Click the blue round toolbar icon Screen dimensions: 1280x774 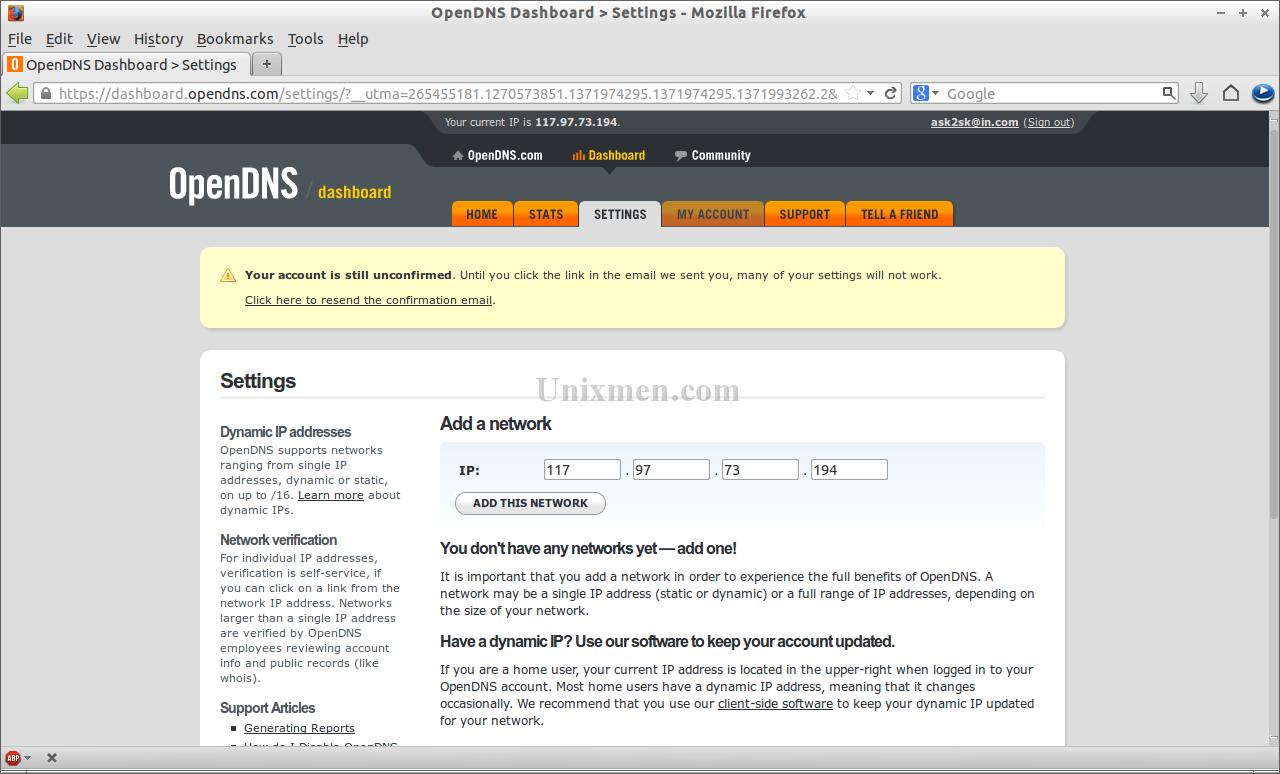click(1263, 93)
